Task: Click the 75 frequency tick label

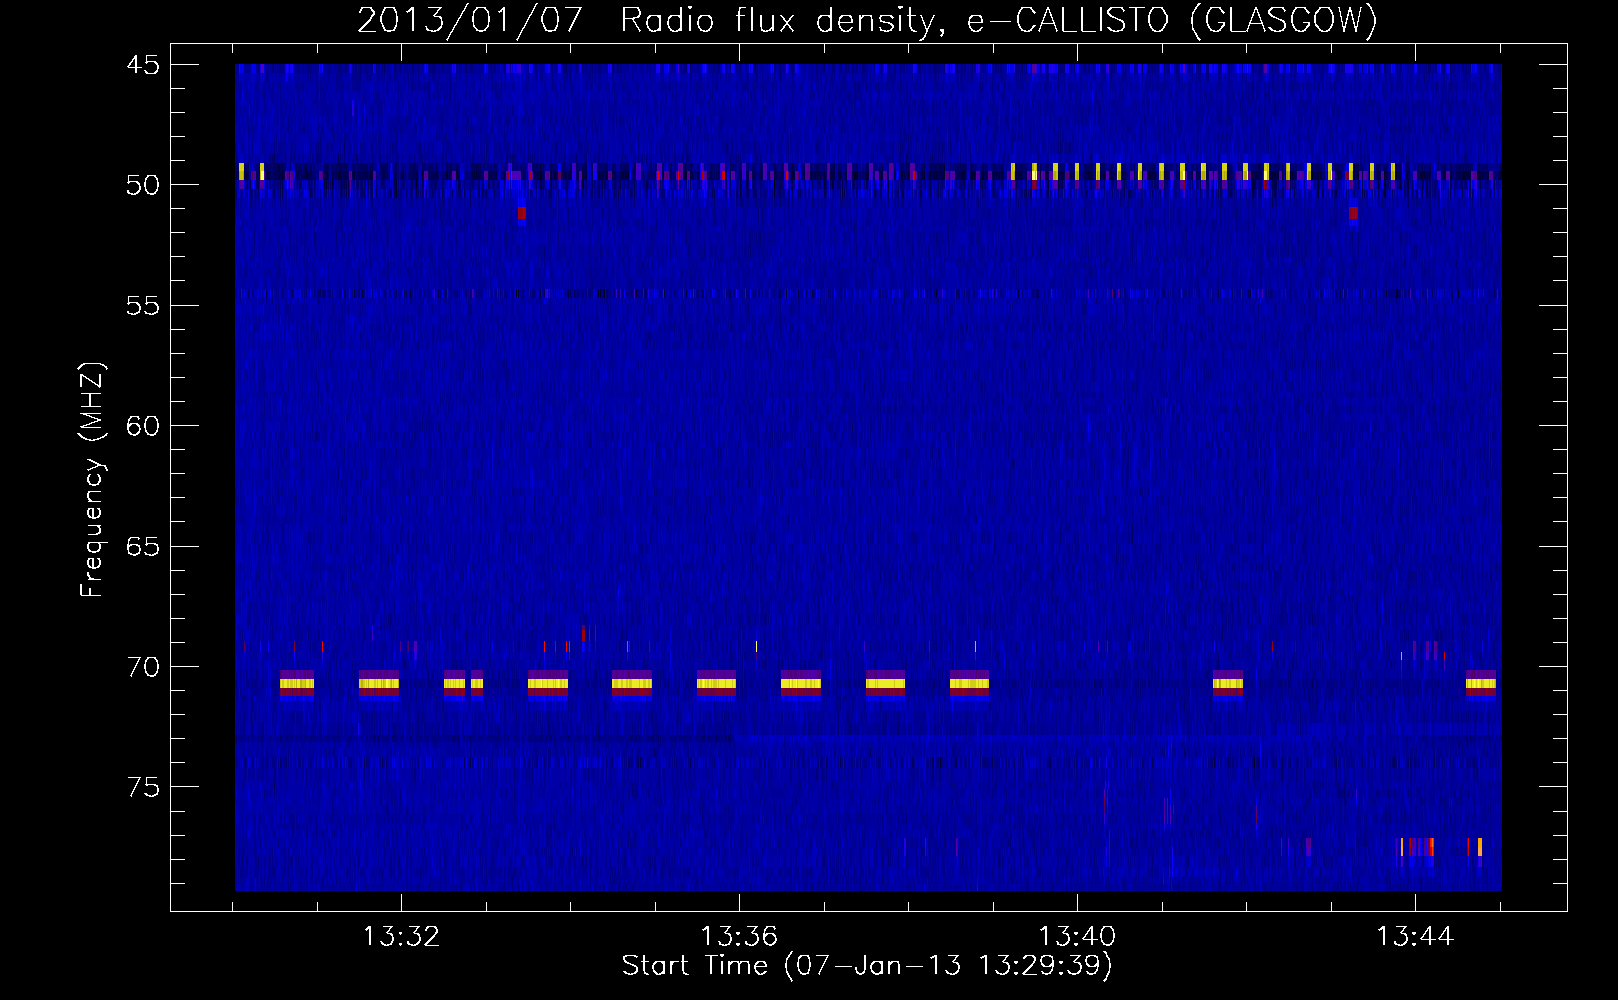Action: [x=143, y=788]
